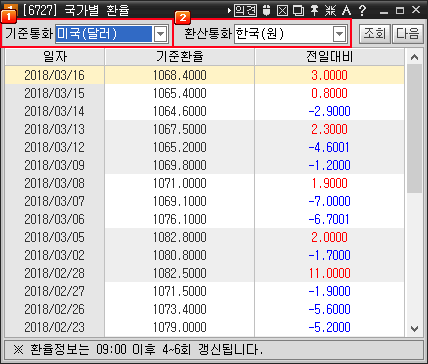
Task: Open help with the question mark icon
Action: (x=362, y=10)
